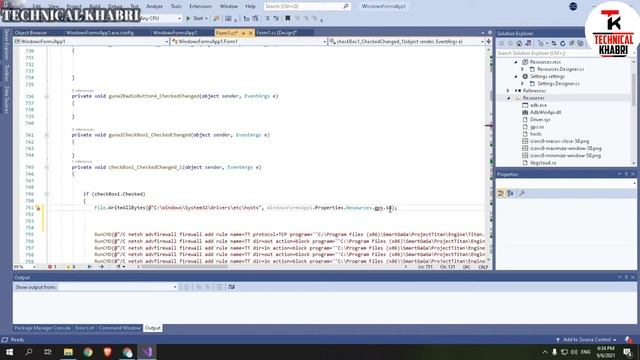Click the toggle word wrap icon in Output
640x360 pixels.
pyautogui.click(x=231, y=287)
